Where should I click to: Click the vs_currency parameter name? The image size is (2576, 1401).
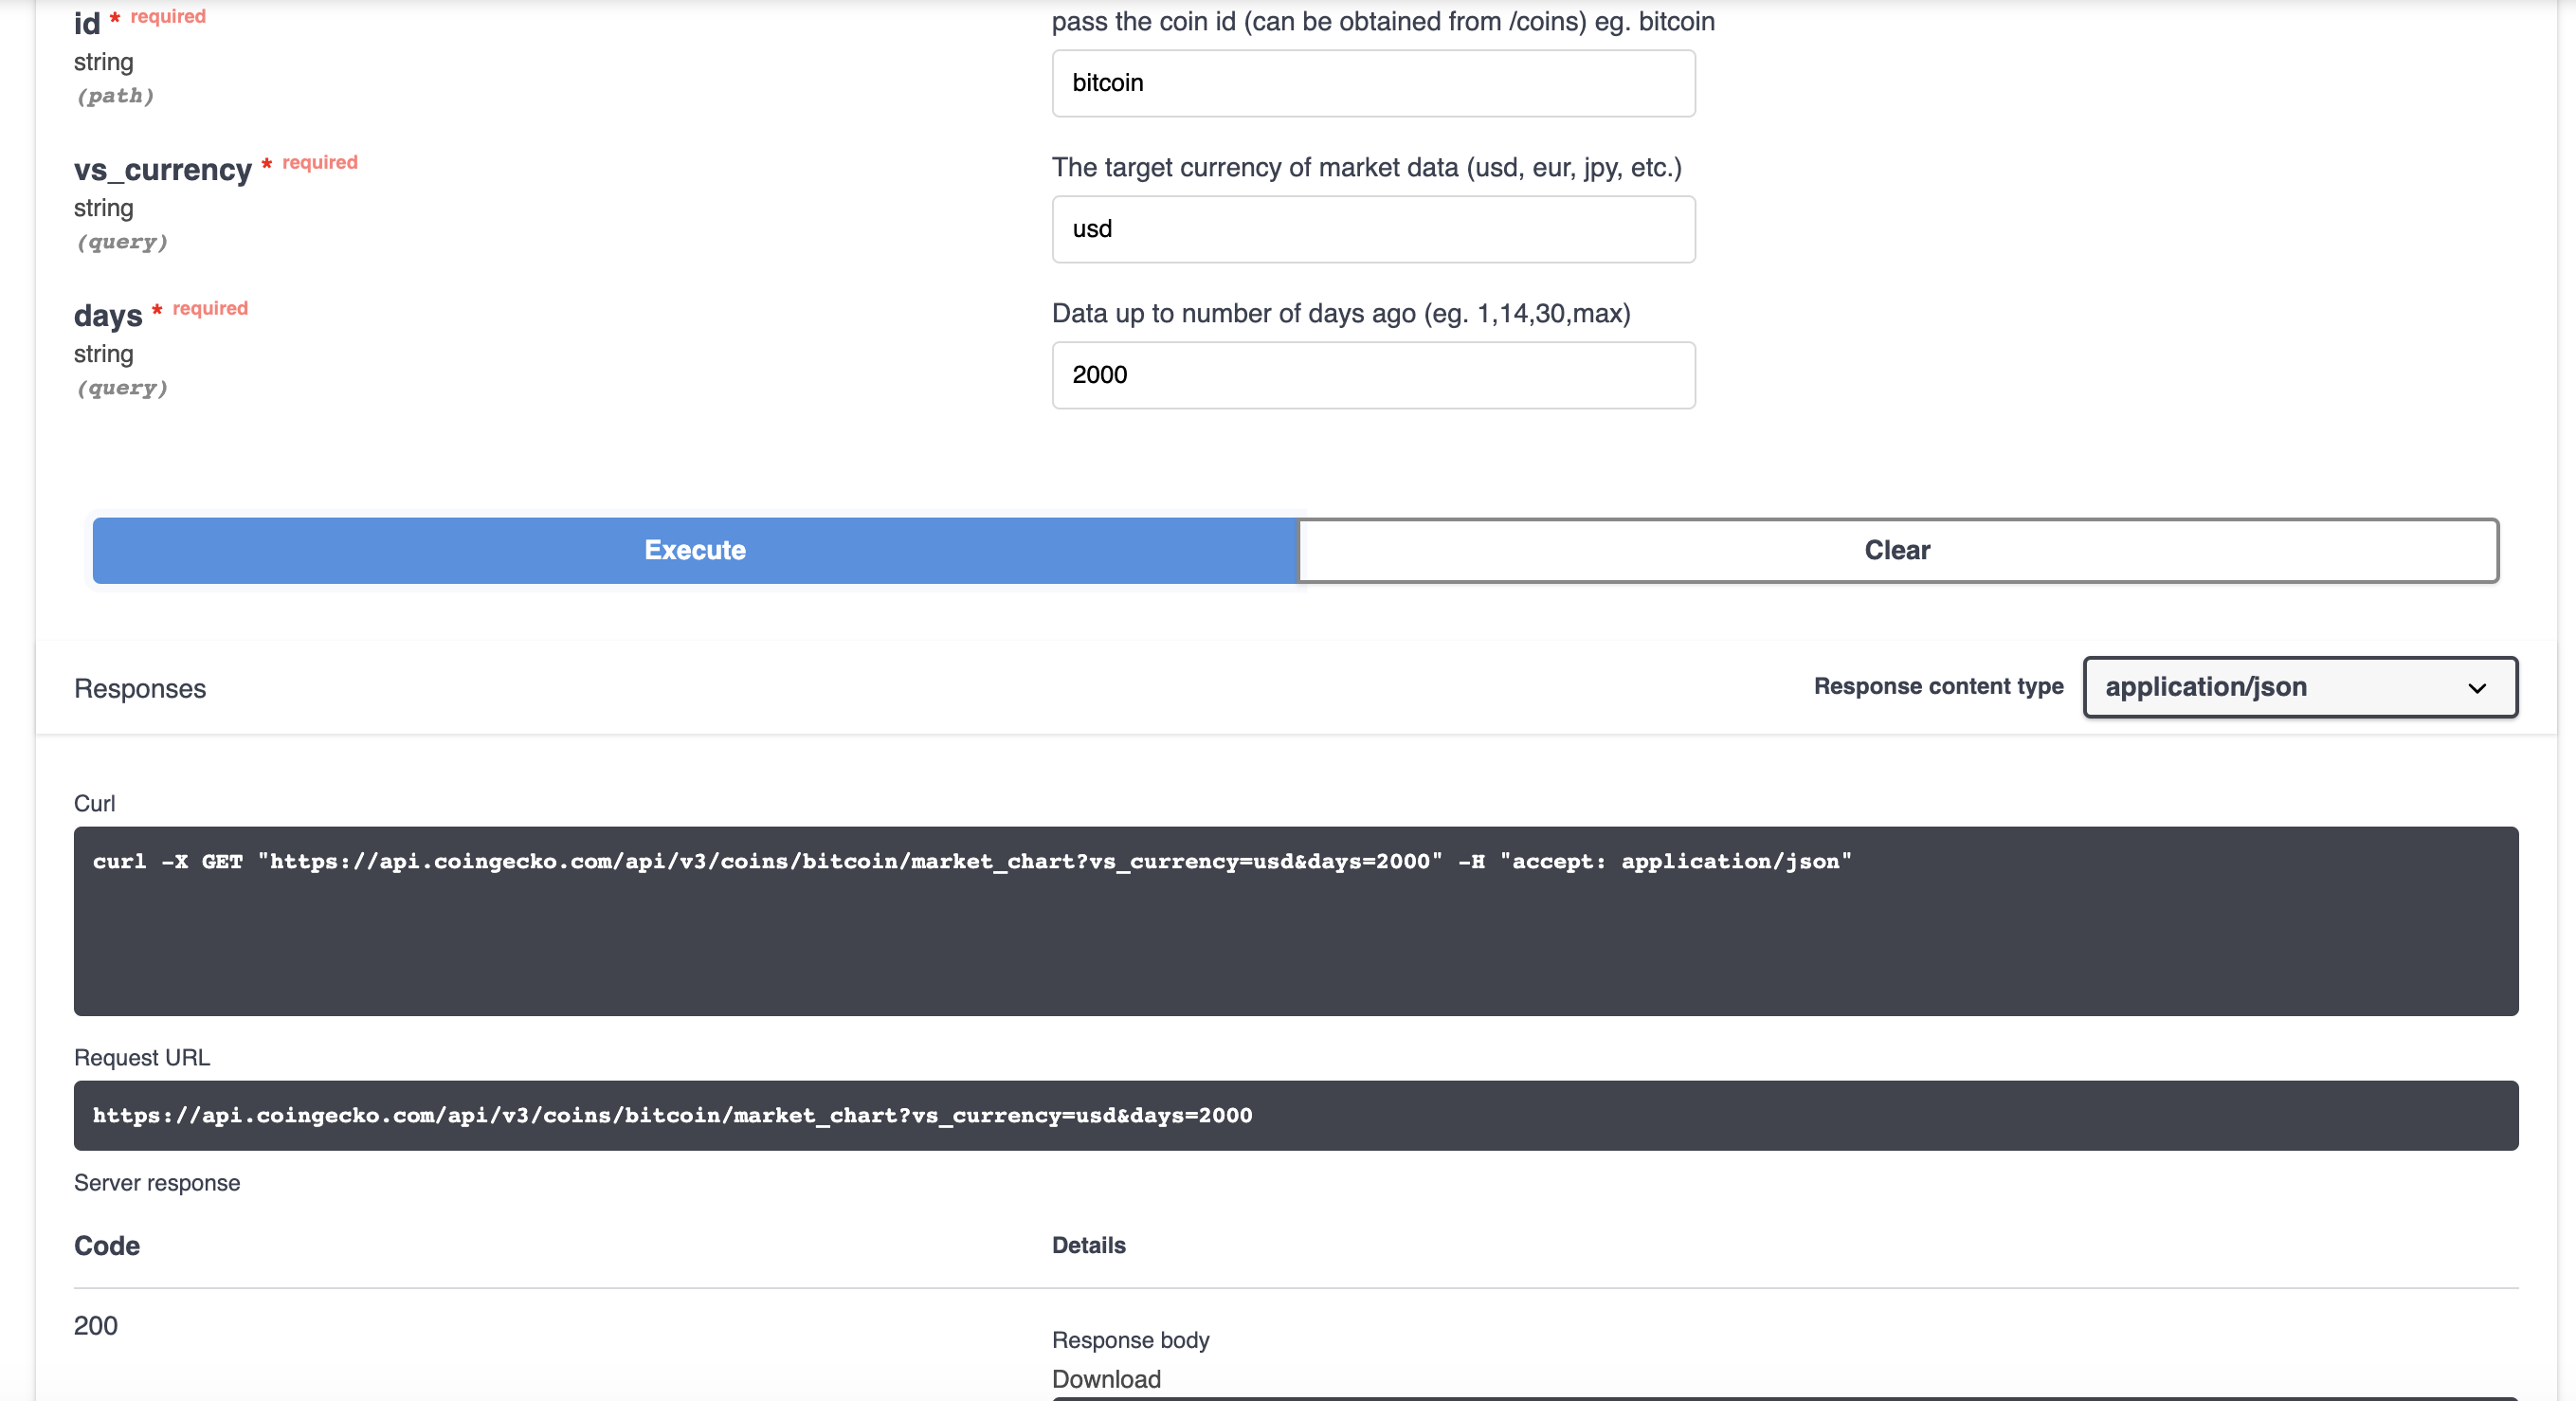[x=163, y=169]
